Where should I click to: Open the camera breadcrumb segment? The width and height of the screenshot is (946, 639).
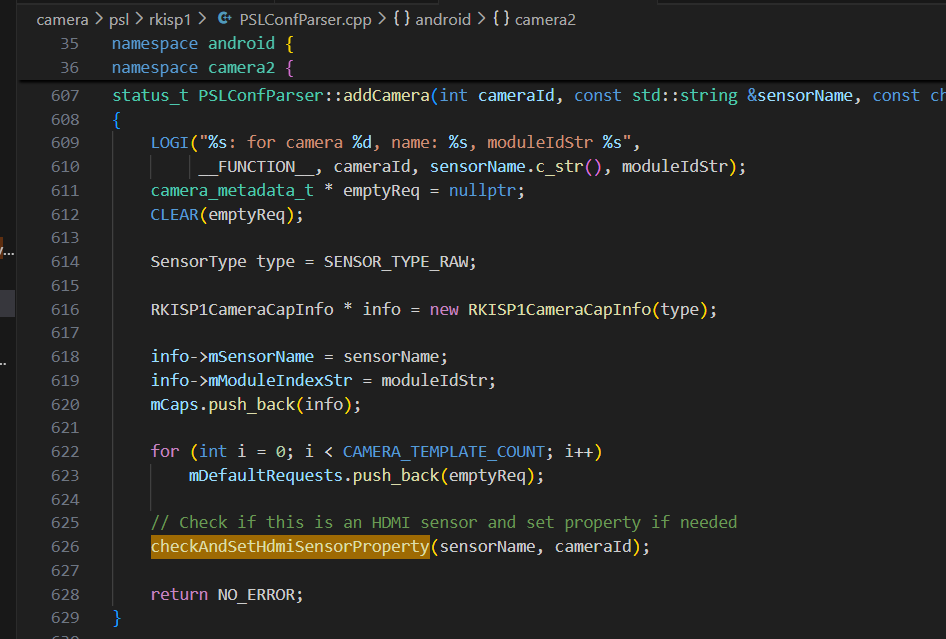point(62,20)
